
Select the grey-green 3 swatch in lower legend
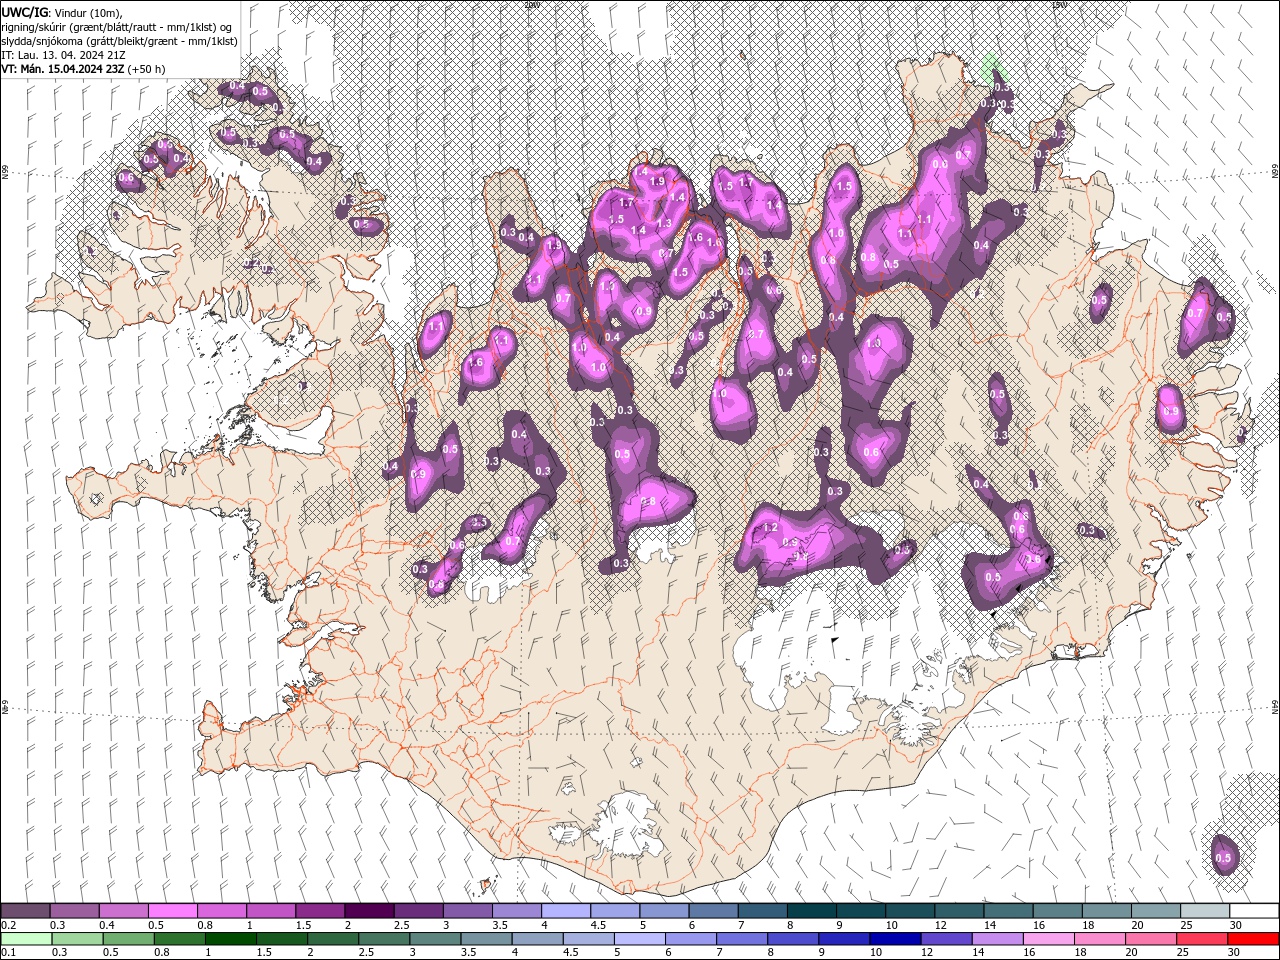click(434, 939)
